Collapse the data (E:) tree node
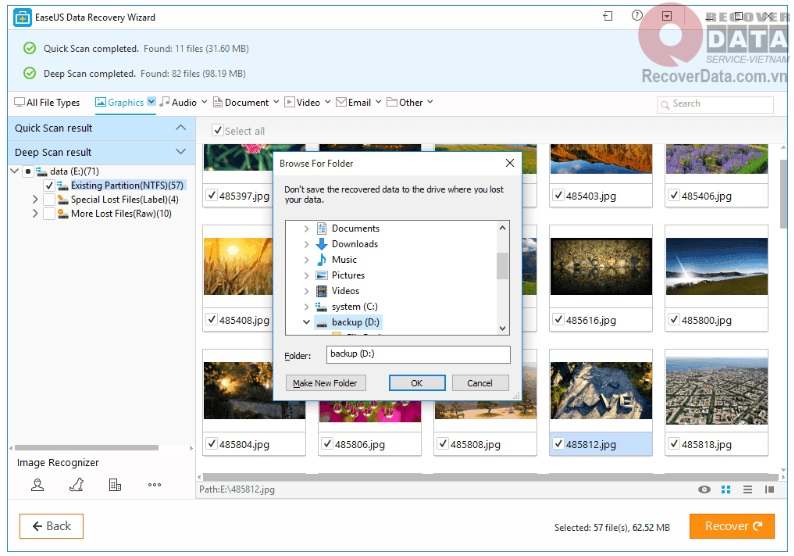This screenshot has width=794, height=556. [x=15, y=171]
